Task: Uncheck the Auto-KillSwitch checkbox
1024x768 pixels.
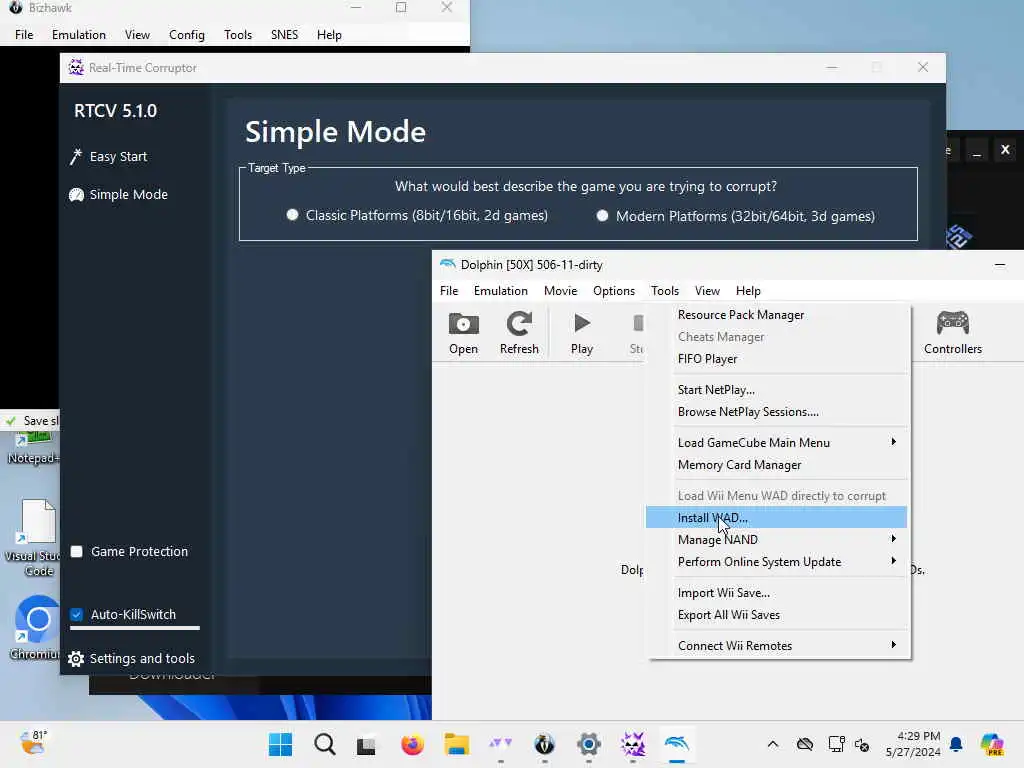Action: click(76, 615)
